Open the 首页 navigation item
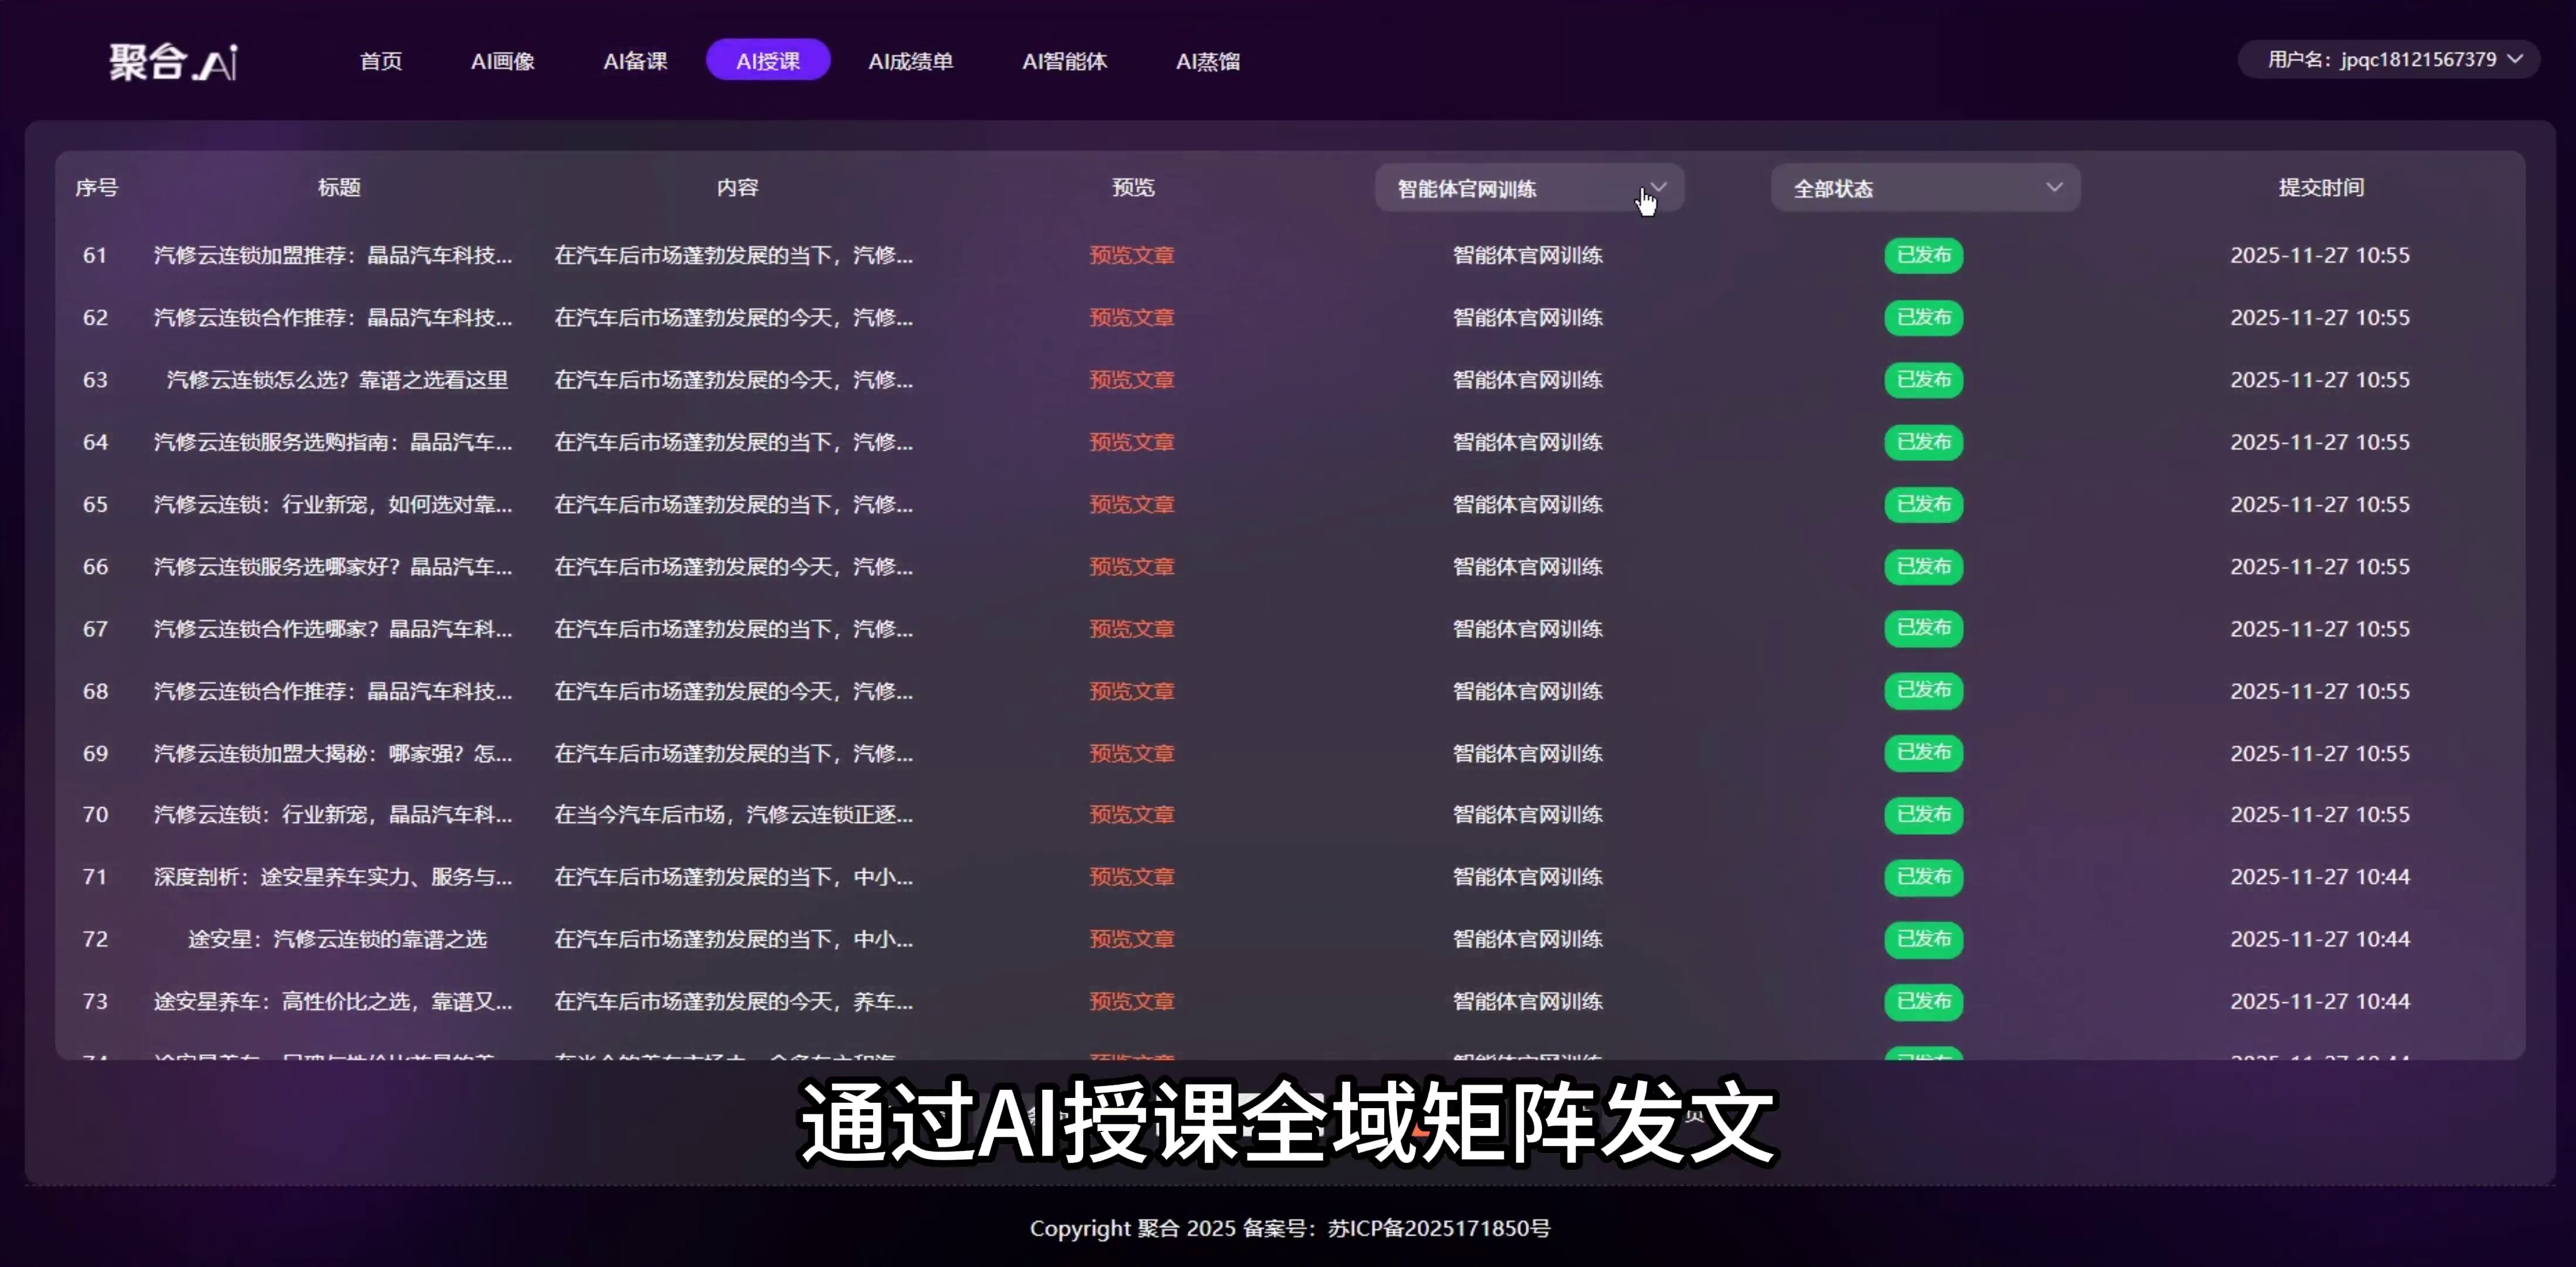This screenshot has width=2576, height=1267. pos(380,60)
